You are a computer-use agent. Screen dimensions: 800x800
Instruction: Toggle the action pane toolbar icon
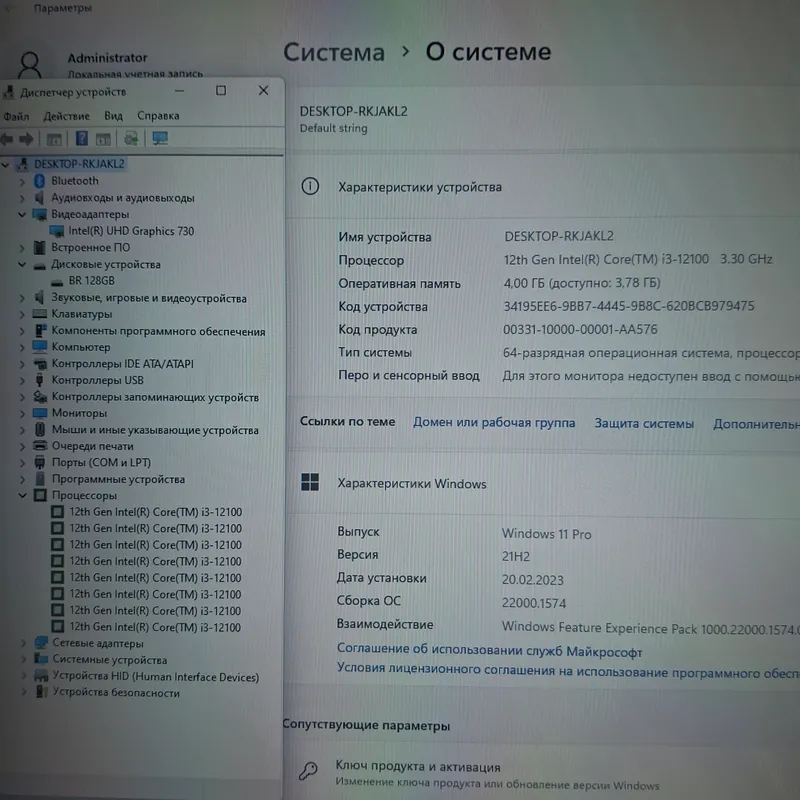(103, 139)
